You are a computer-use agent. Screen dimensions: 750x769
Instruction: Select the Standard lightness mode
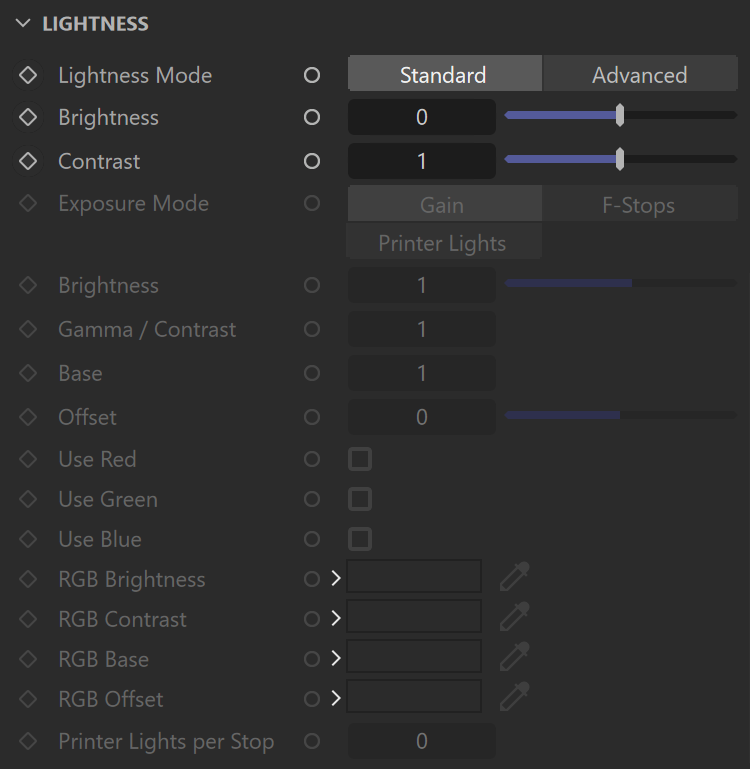[x=445, y=73]
